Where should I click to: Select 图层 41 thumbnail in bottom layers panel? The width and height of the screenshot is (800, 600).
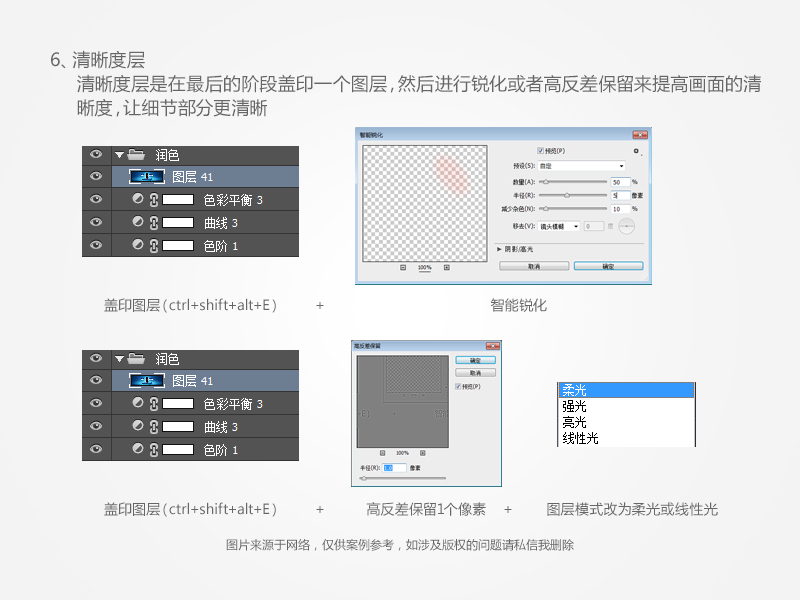[147, 381]
